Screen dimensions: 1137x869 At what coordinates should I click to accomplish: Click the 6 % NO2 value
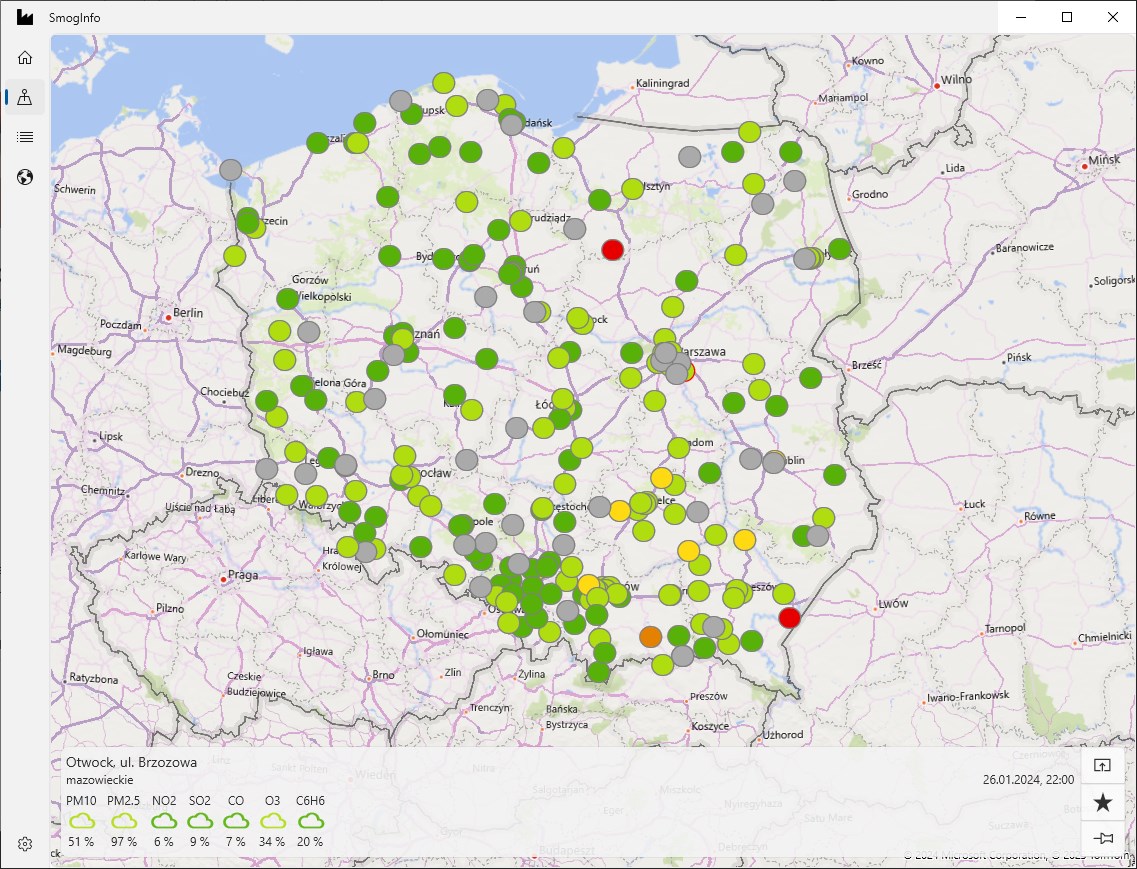coord(164,842)
